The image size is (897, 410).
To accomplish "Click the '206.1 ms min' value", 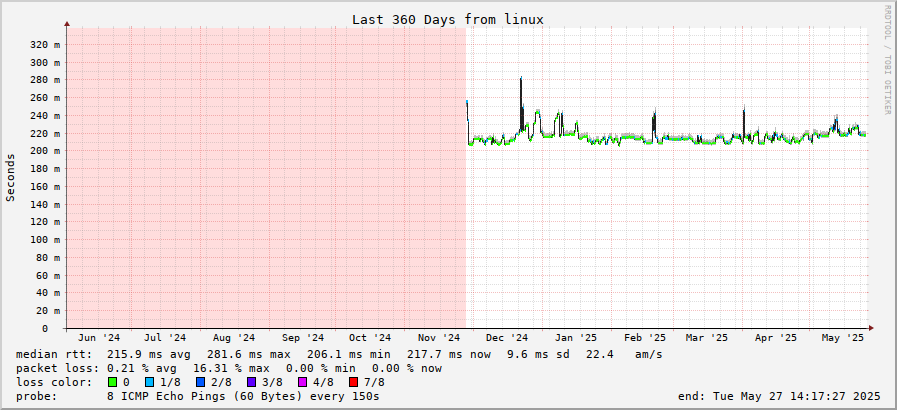I will [348, 355].
